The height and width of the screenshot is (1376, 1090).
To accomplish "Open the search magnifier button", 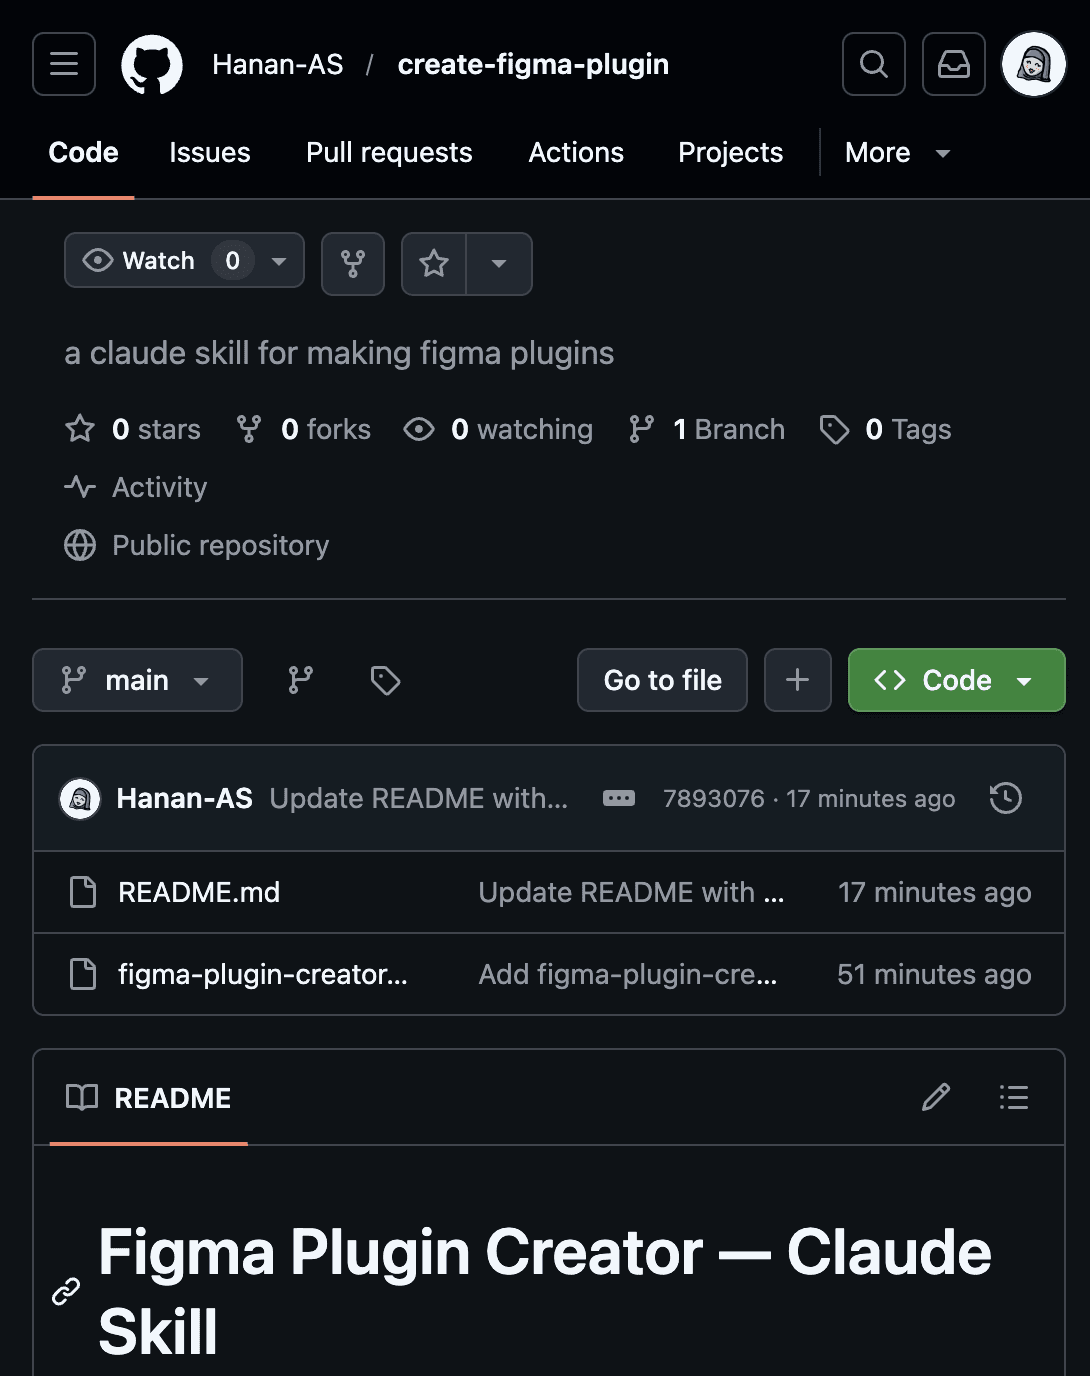I will pyautogui.click(x=874, y=64).
